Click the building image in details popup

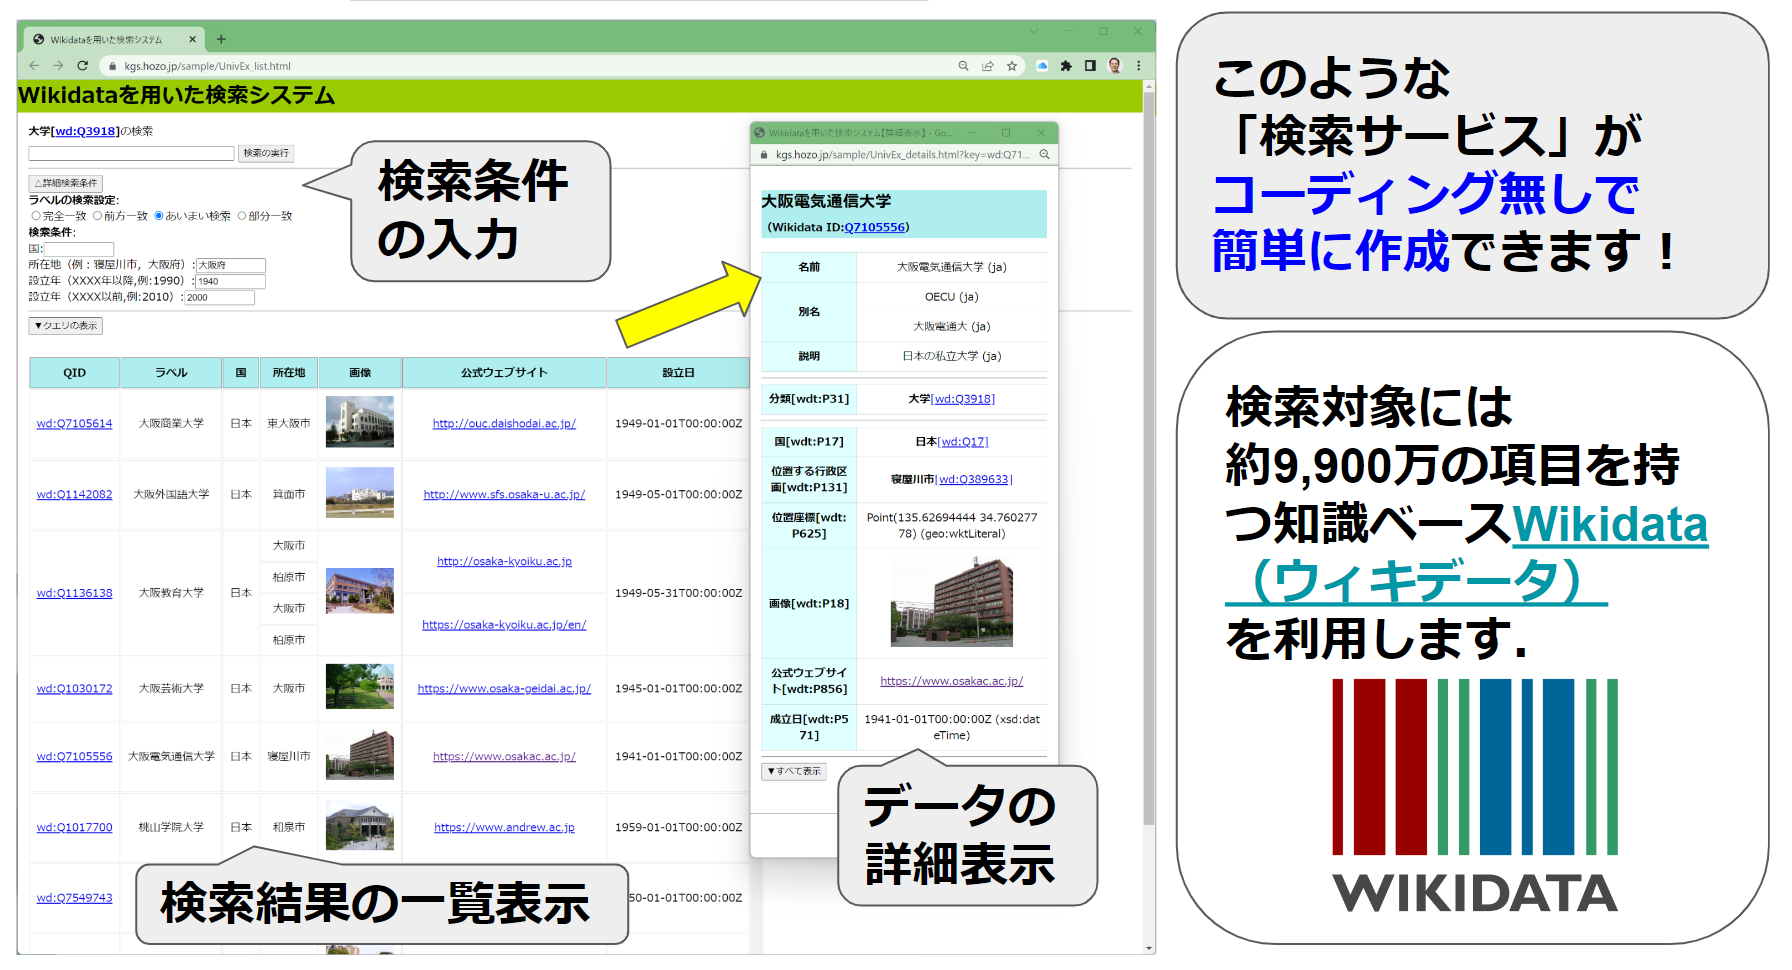pyautogui.click(x=952, y=603)
